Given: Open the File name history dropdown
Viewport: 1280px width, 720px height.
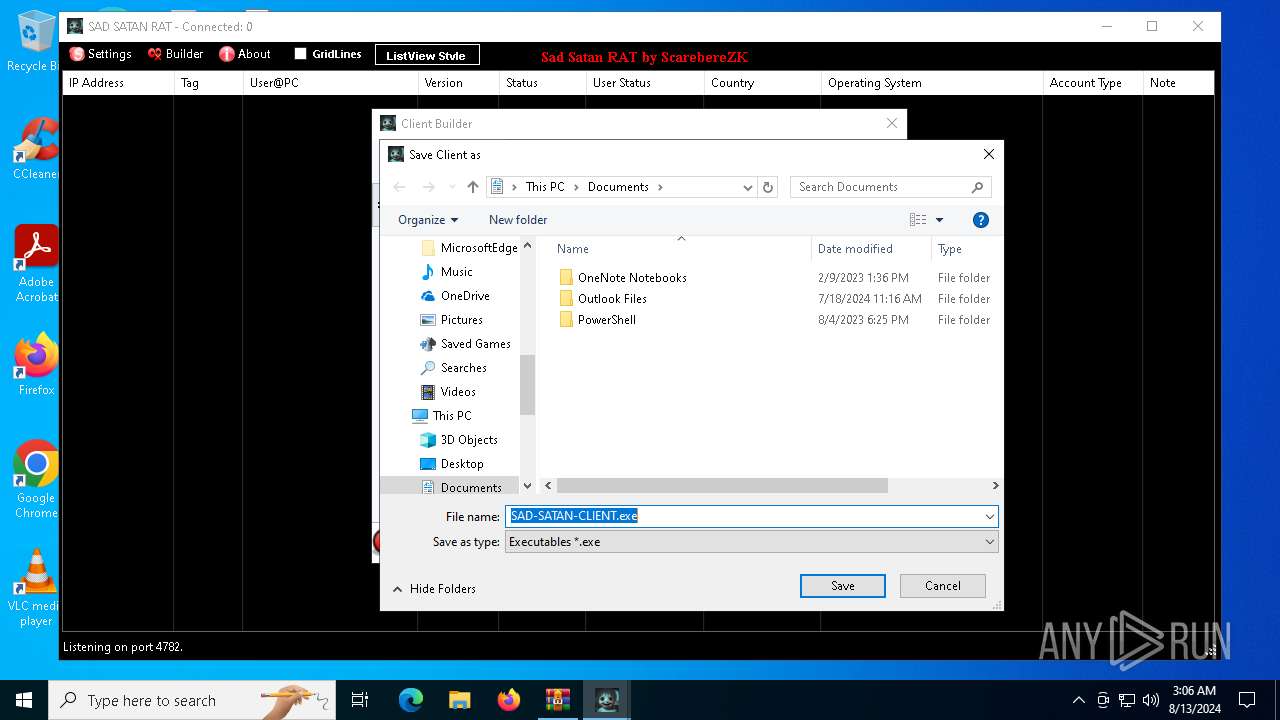Looking at the screenshot, I should [x=990, y=517].
